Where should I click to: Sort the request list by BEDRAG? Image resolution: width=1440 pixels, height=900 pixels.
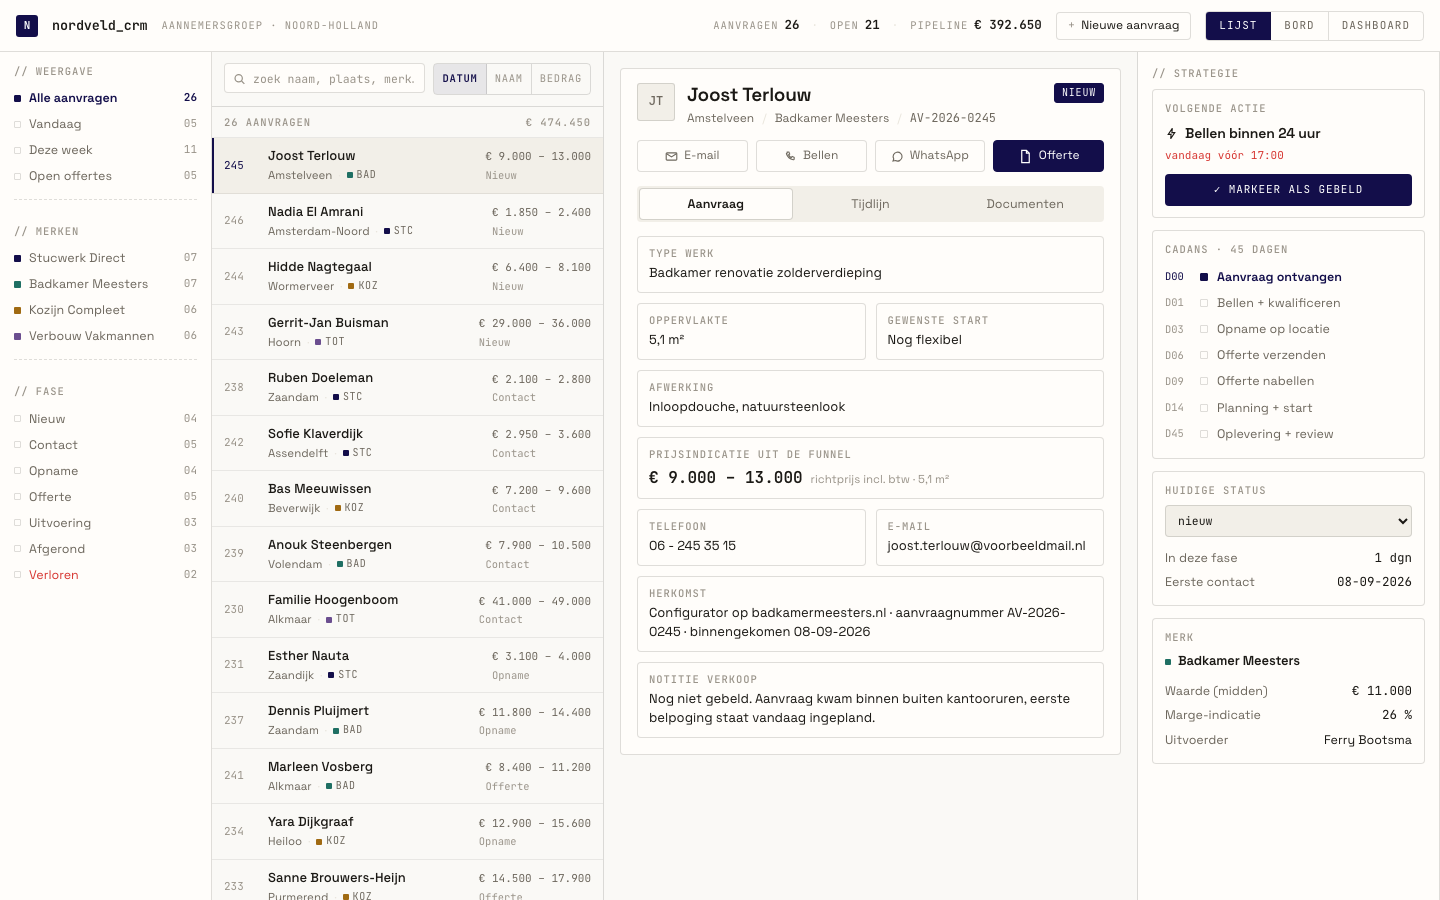561,79
